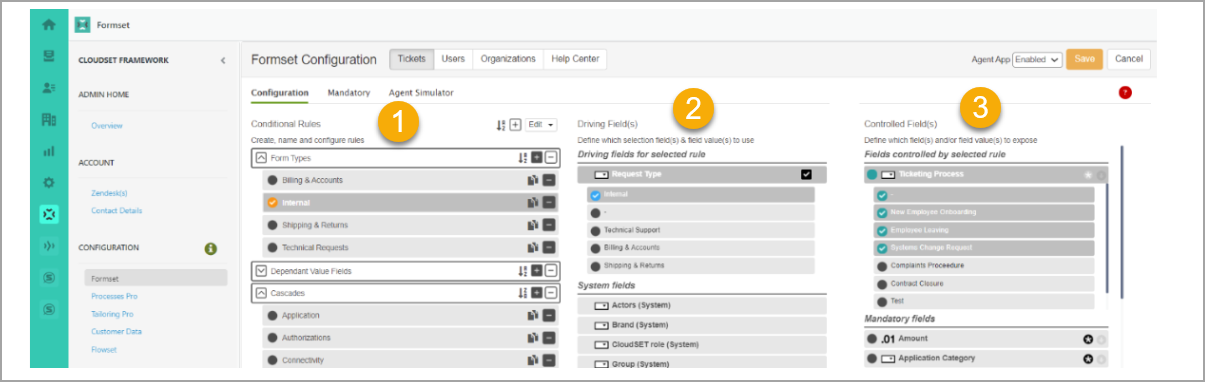This screenshot has height=382, width=1205.
Task: Click the sort icon beside Conditional Rules Edit
Action: 501,125
